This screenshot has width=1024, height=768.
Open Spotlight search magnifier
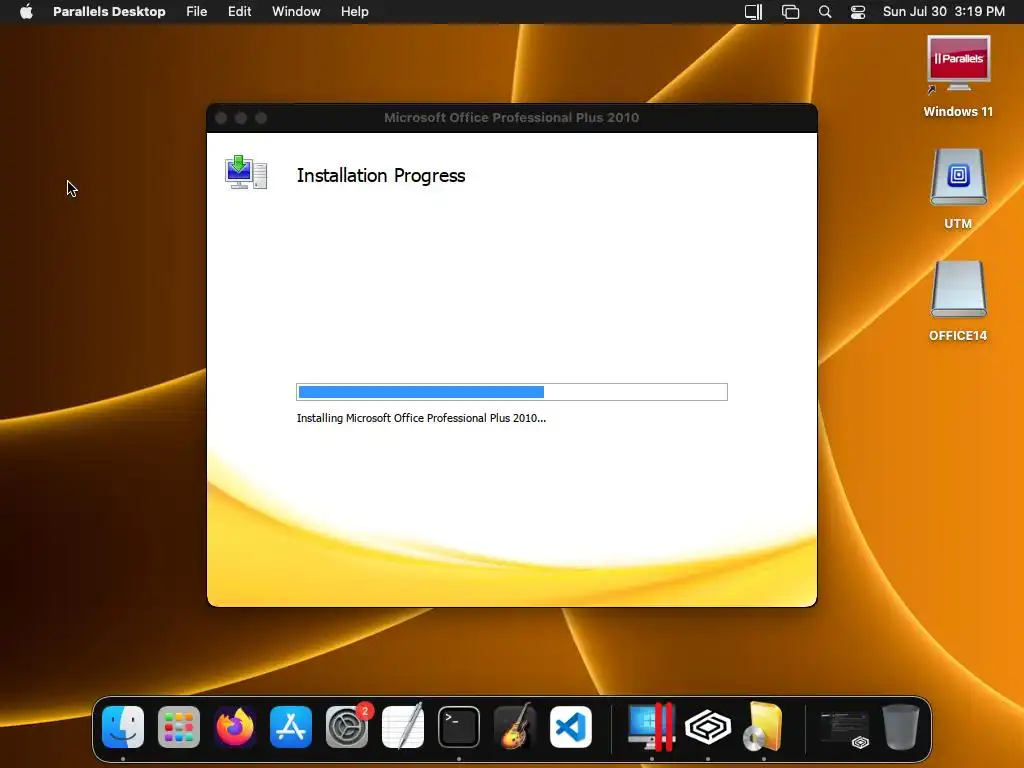[825, 12]
